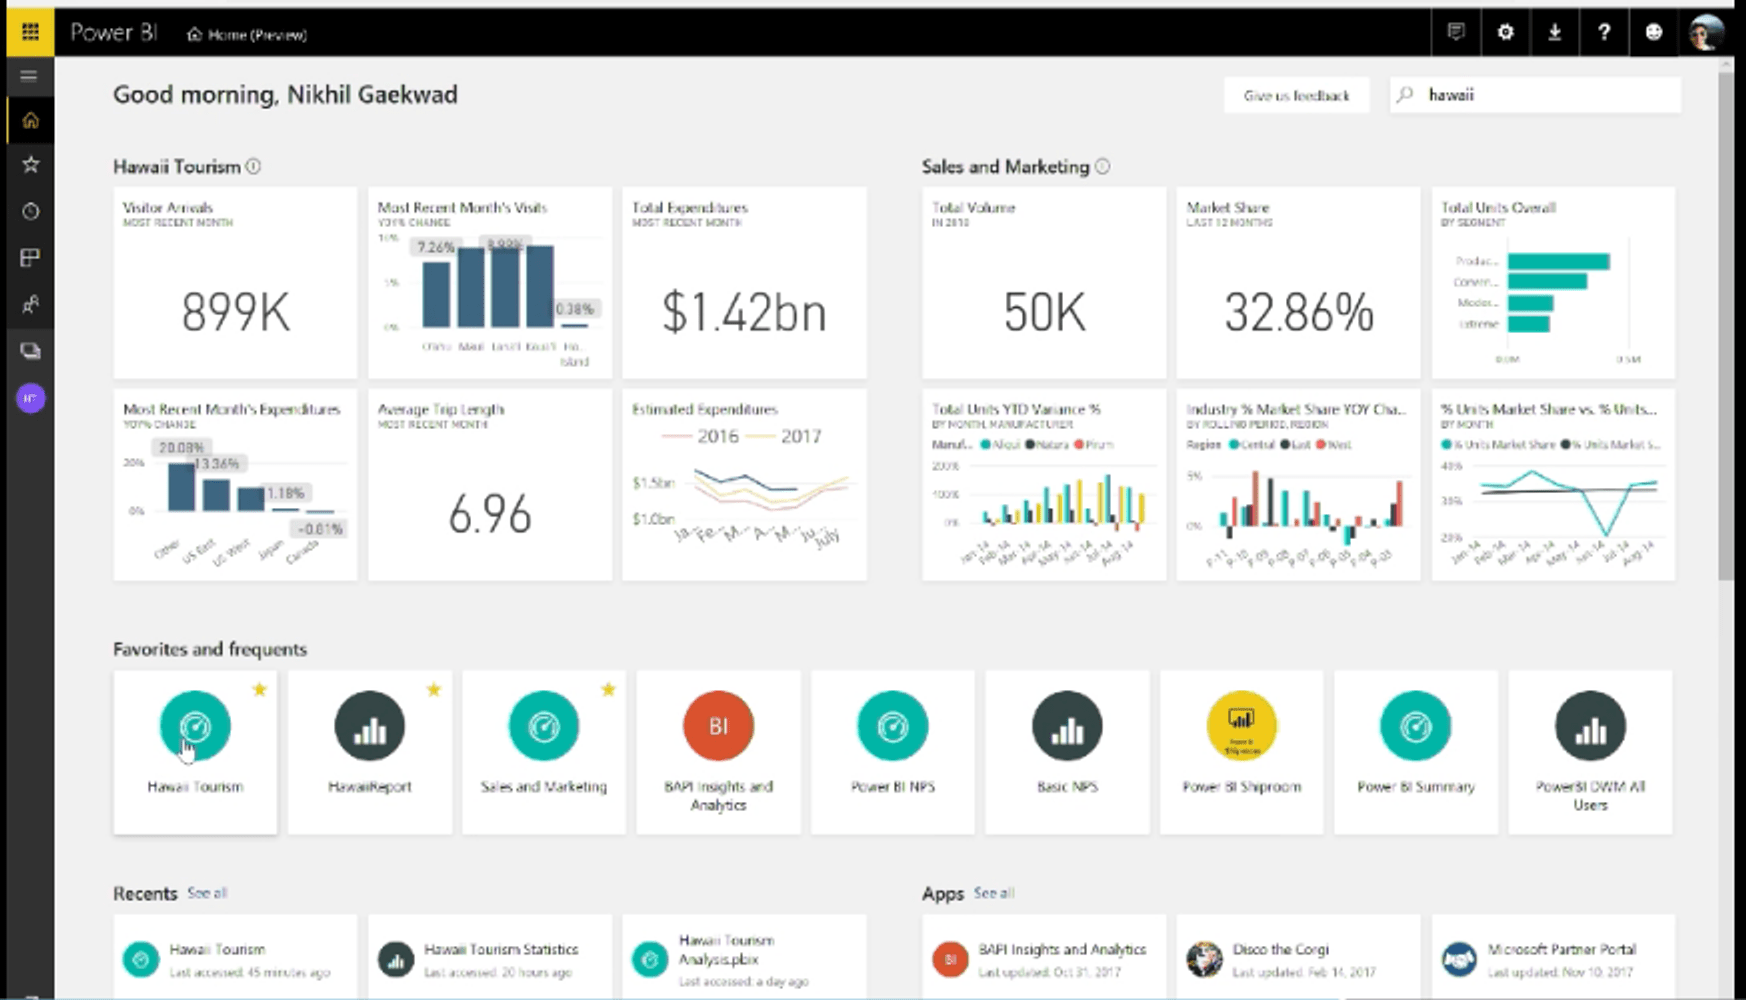1746x1000 pixels.
Task: Open Most Recent Month's Expenditures tile
Action: click(x=235, y=485)
